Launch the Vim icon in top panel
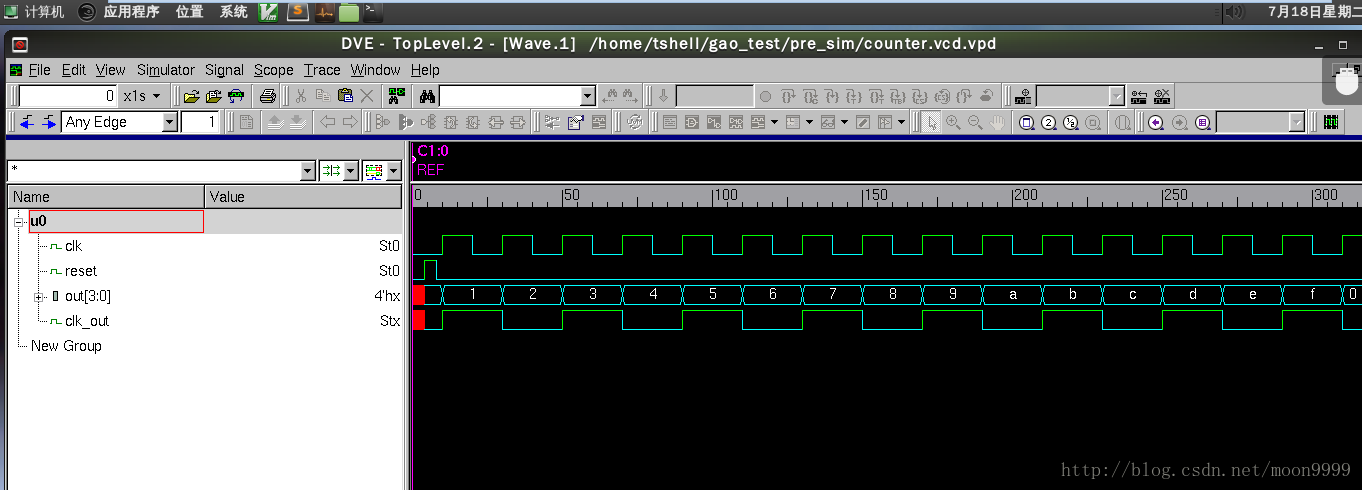This screenshot has height=490, width=1362. [268, 12]
